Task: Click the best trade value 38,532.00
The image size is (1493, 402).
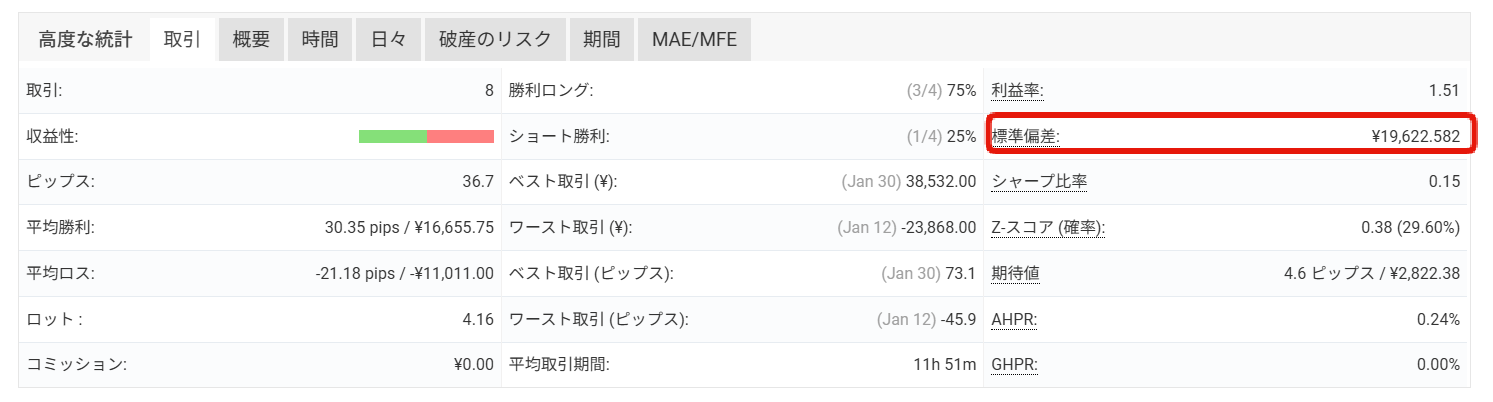Action: [x=940, y=182]
